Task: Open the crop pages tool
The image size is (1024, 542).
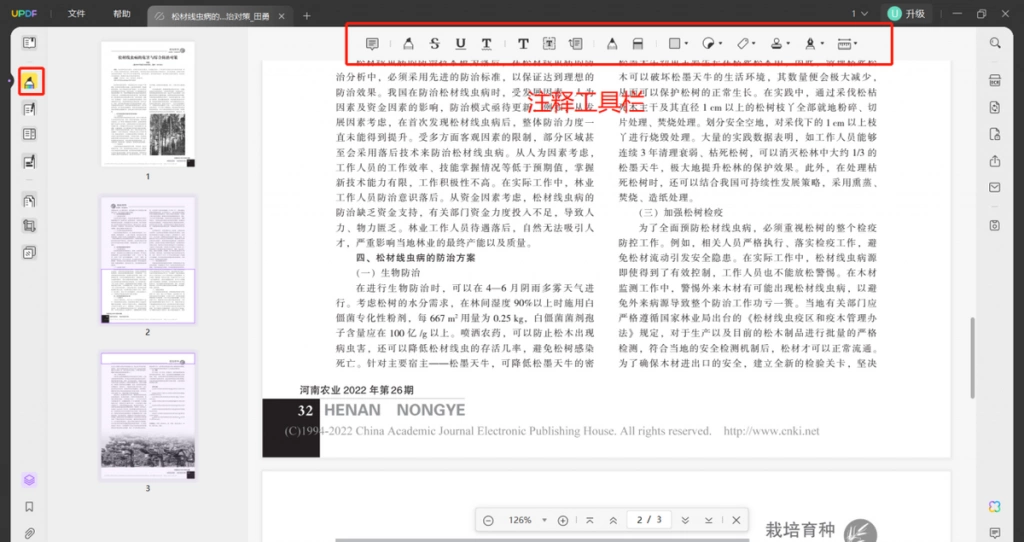Action: coord(29,226)
